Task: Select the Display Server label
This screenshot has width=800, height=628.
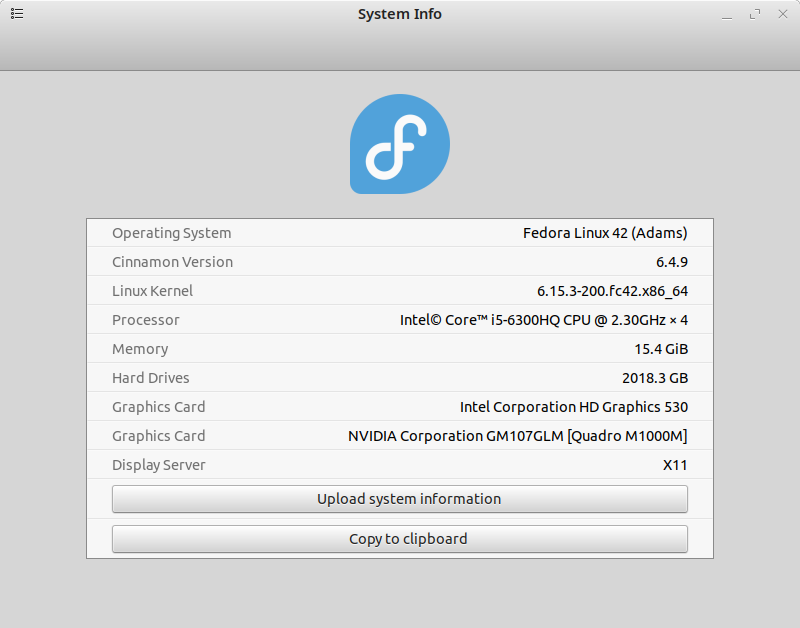Action: click(x=159, y=465)
